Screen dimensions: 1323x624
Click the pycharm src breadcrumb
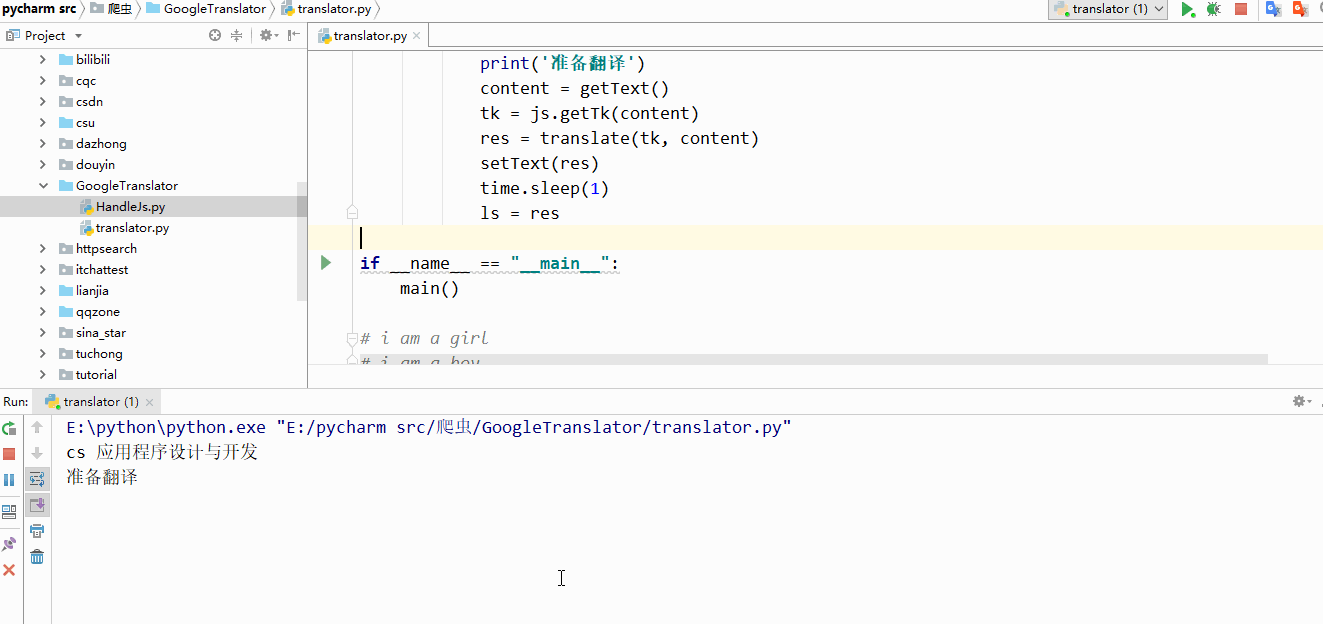point(39,9)
